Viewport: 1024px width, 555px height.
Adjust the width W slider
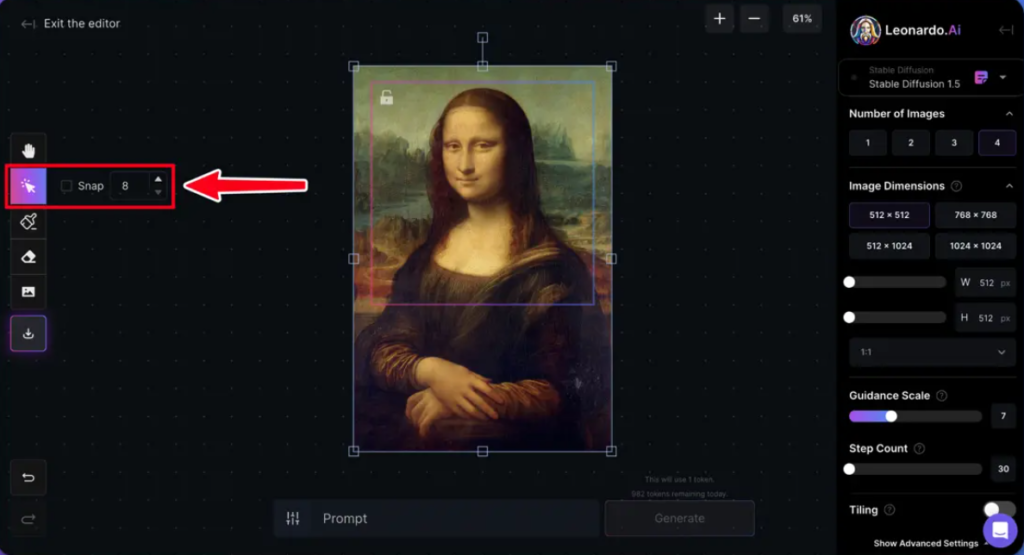(897, 282)
